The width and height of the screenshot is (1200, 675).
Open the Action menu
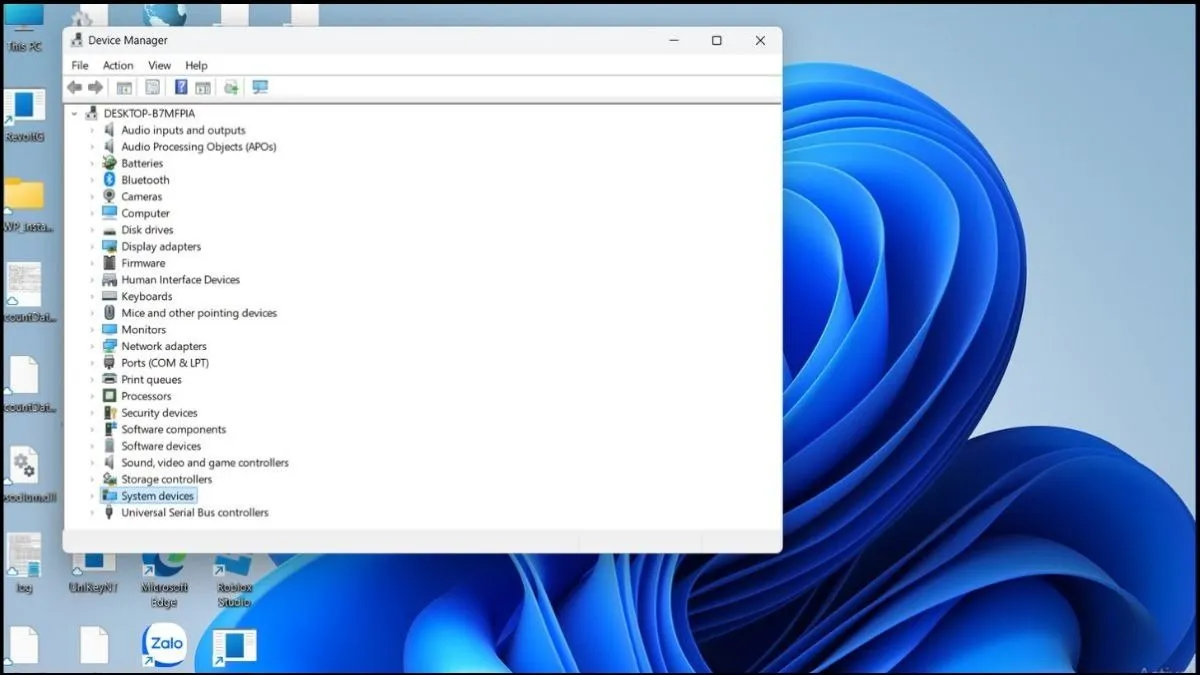(117, 64)
